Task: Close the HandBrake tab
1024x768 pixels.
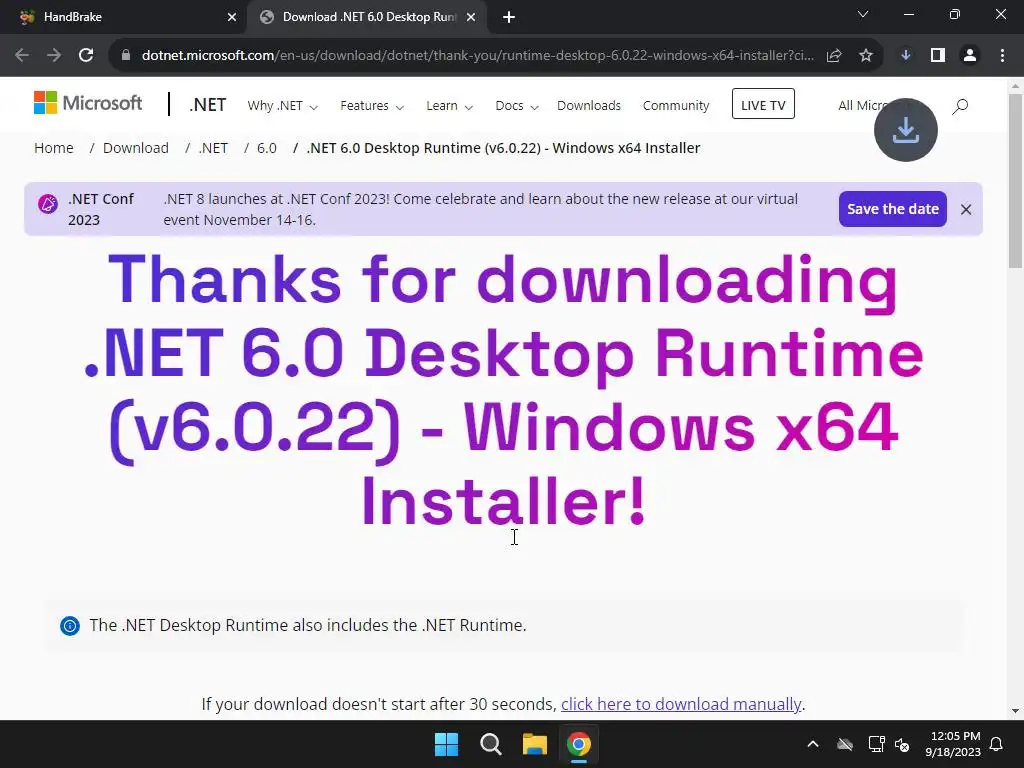Action: coord(232,17)
